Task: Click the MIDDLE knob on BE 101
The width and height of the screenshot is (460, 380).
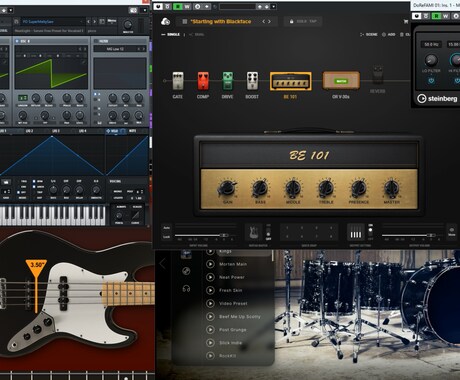Action: click(293, 188)
